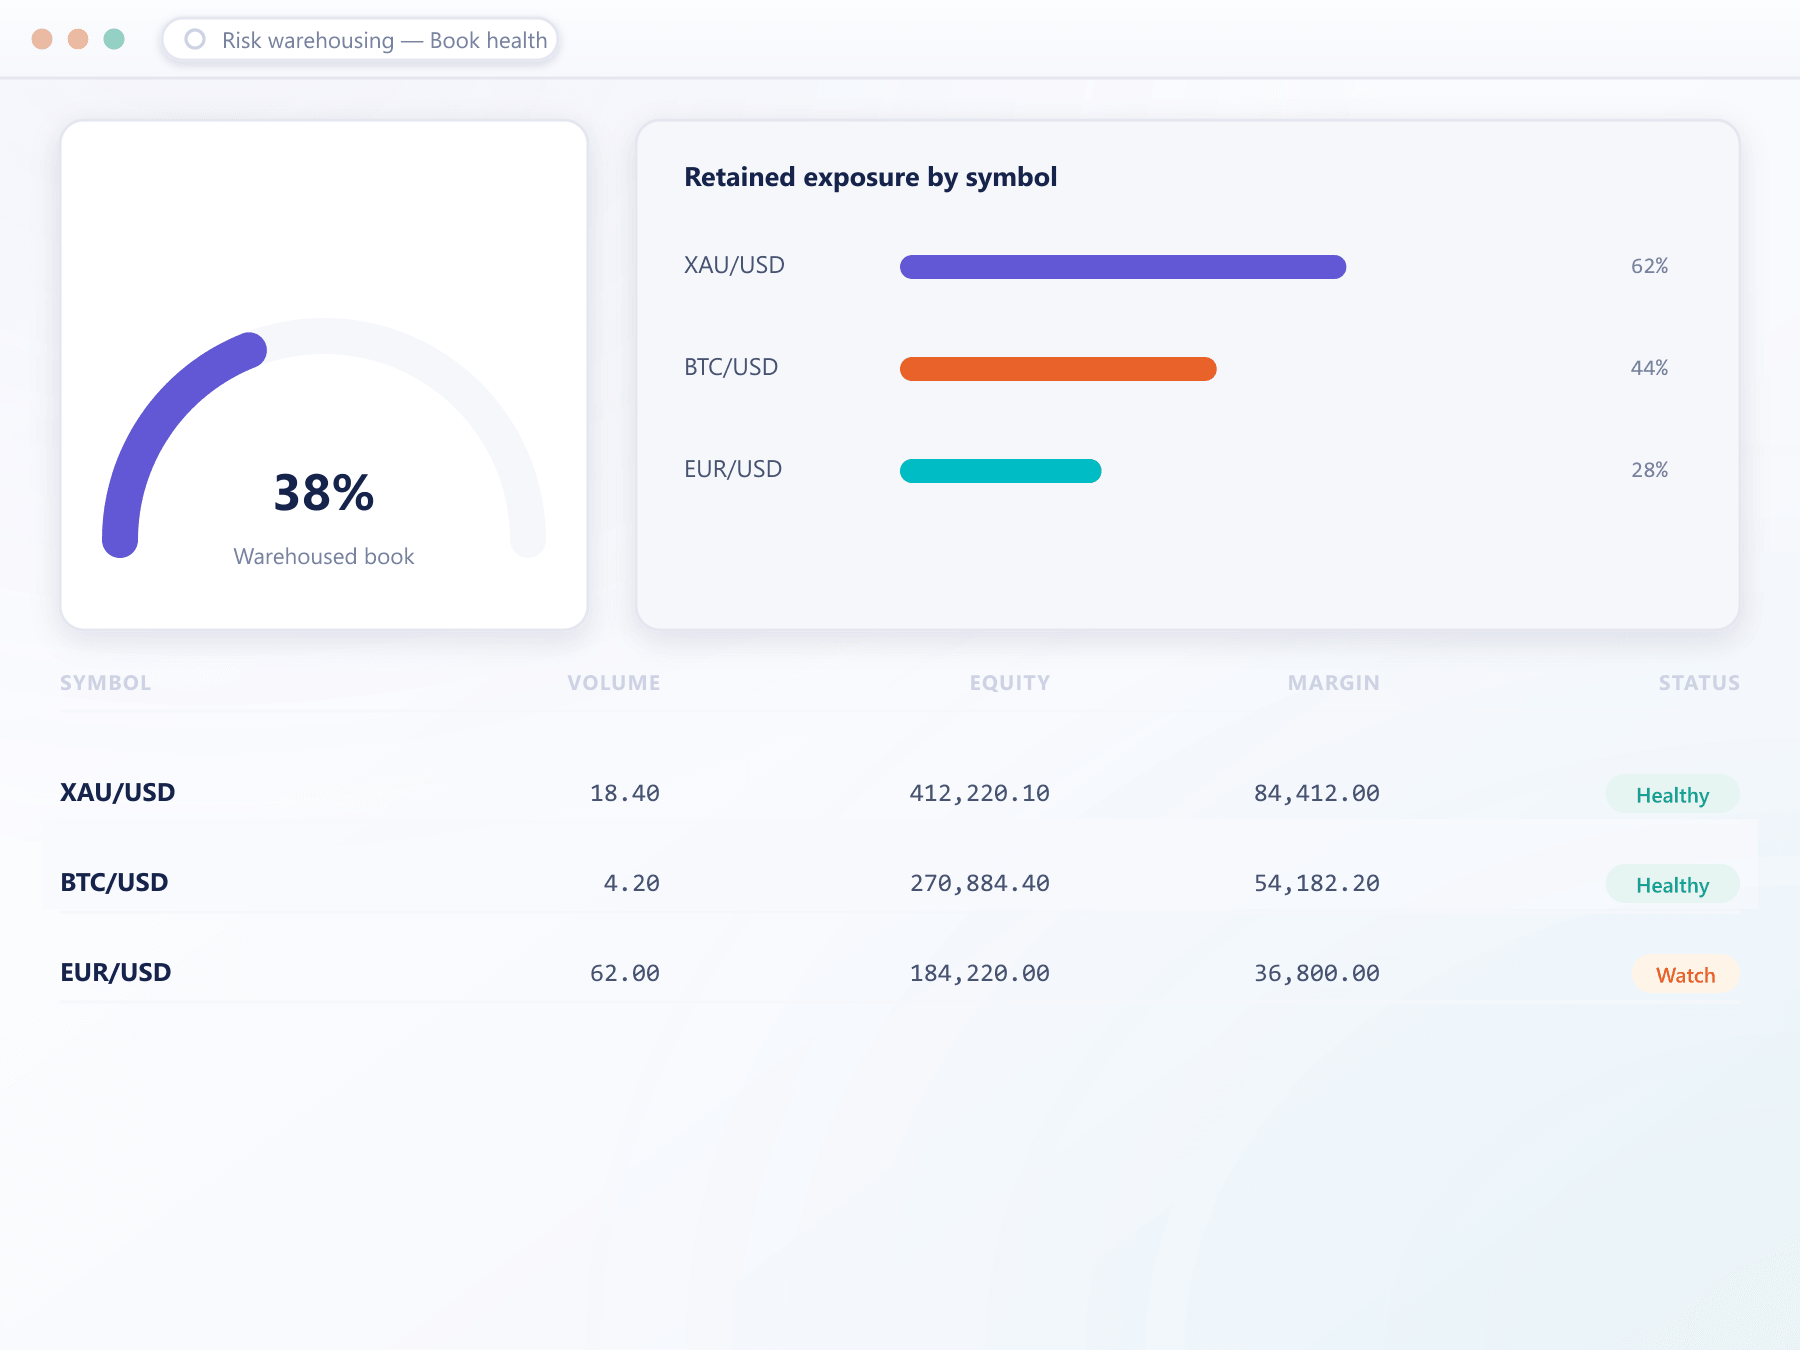This screenshot has height=1350, width=1800.
Task: Click the 84,412.00 margin cell
Action: pyautogui.click(x=1317, y=793)
